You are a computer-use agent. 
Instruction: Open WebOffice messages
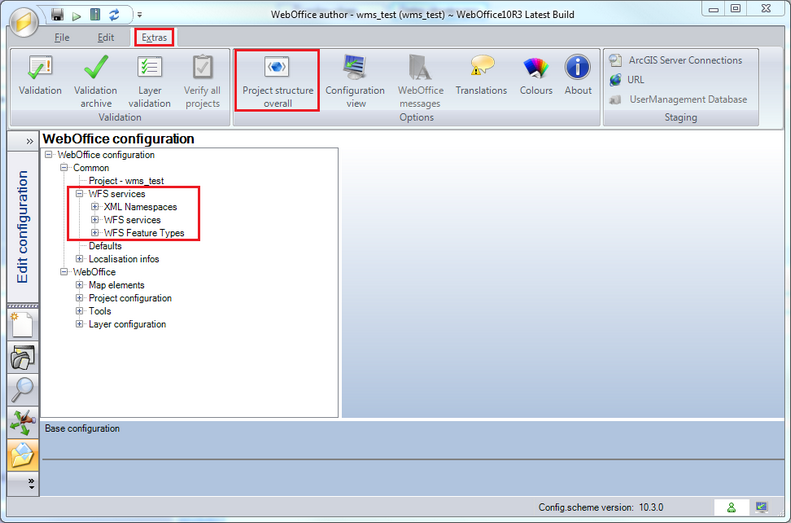[x=420, y=82]
